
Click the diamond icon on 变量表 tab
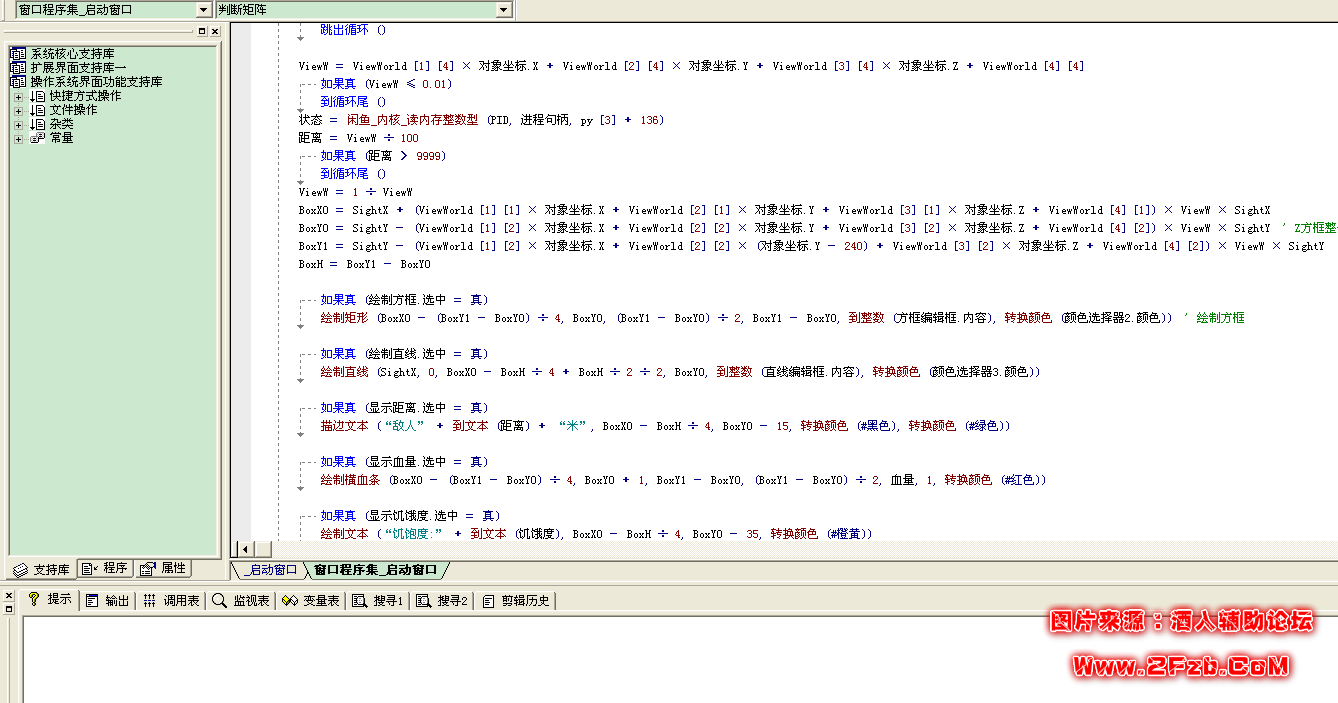click(291, 598)
